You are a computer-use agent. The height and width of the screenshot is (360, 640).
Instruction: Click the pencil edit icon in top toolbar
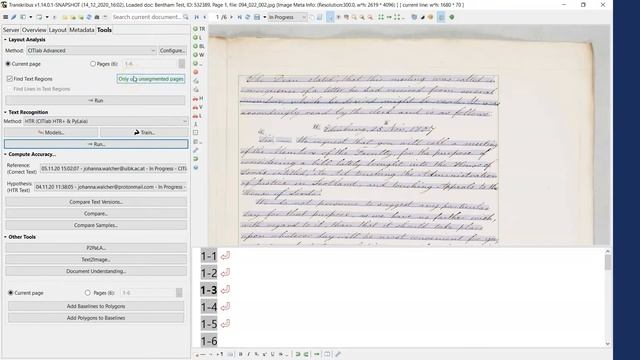(13, 17)
